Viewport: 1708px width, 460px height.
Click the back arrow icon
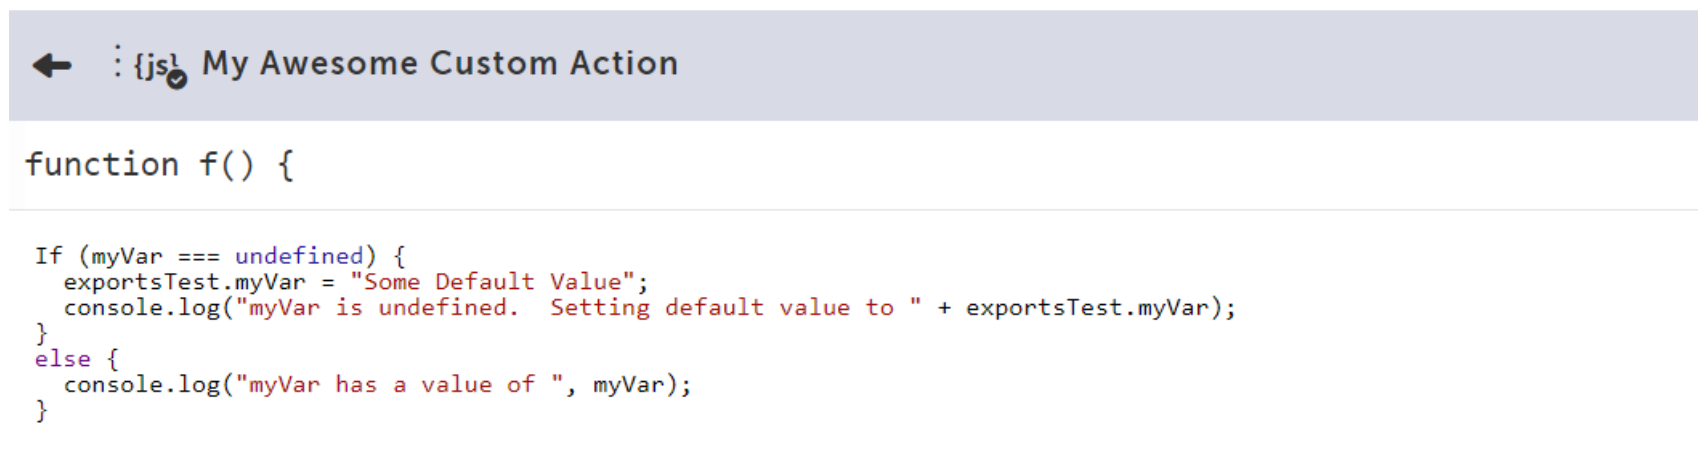pos(52,66)
